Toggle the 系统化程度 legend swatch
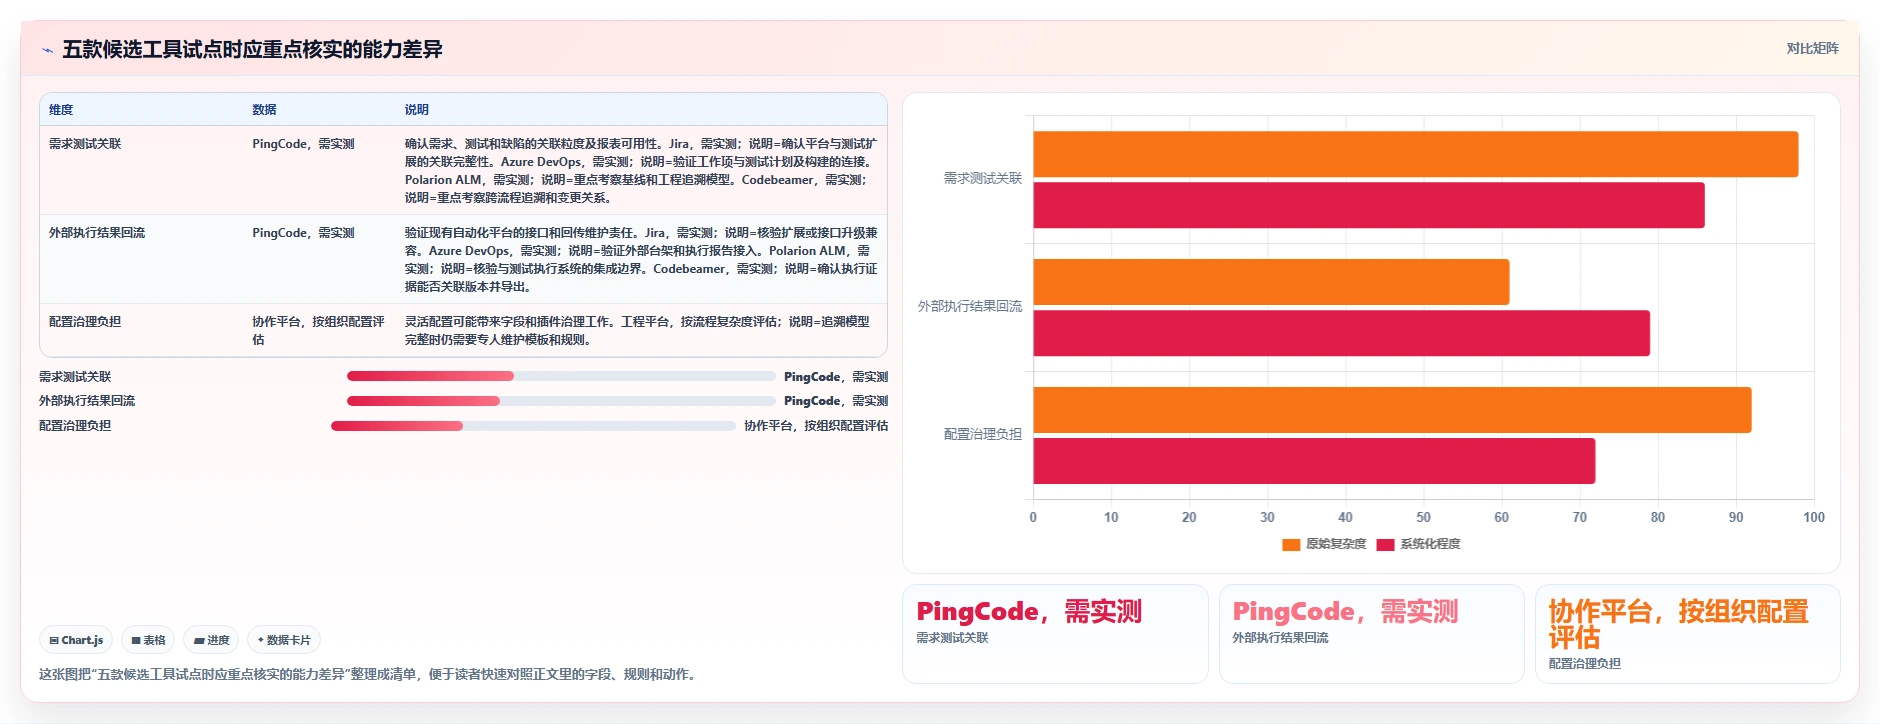 pyautogui.click(x=1385, y=544)
